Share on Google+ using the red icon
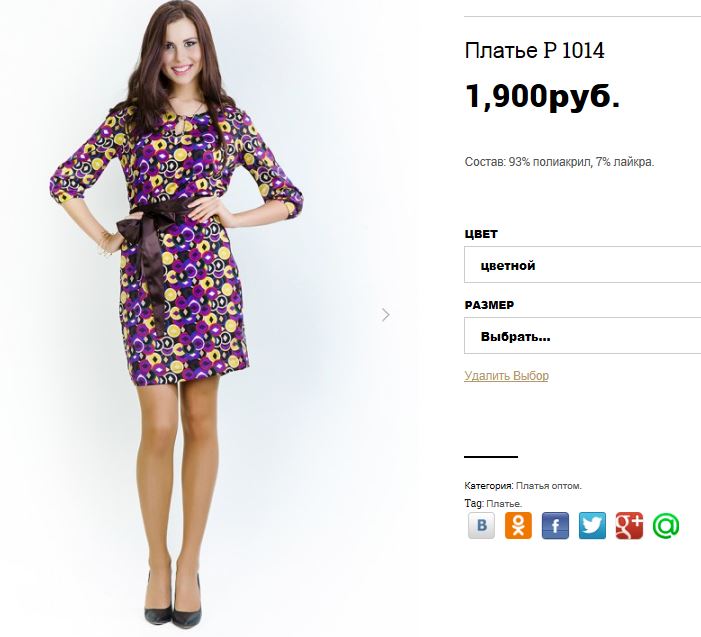 pyautogui.click(x=629, y=525)
